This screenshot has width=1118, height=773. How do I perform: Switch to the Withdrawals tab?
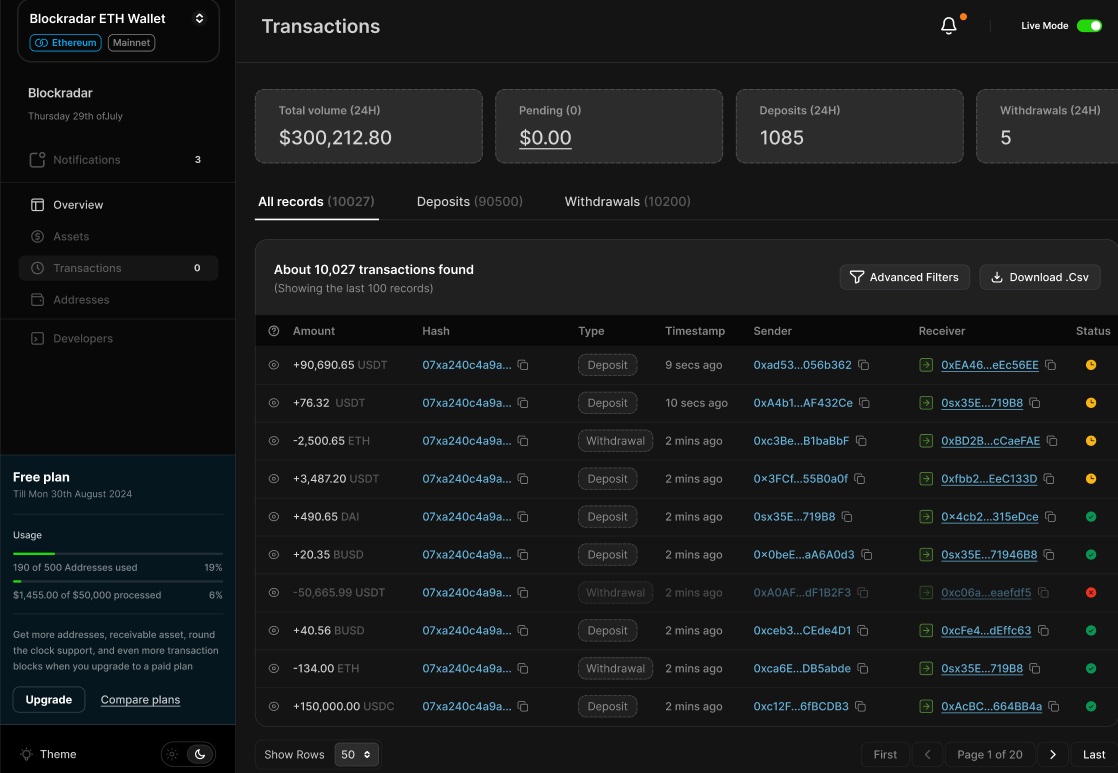(627, 202)
